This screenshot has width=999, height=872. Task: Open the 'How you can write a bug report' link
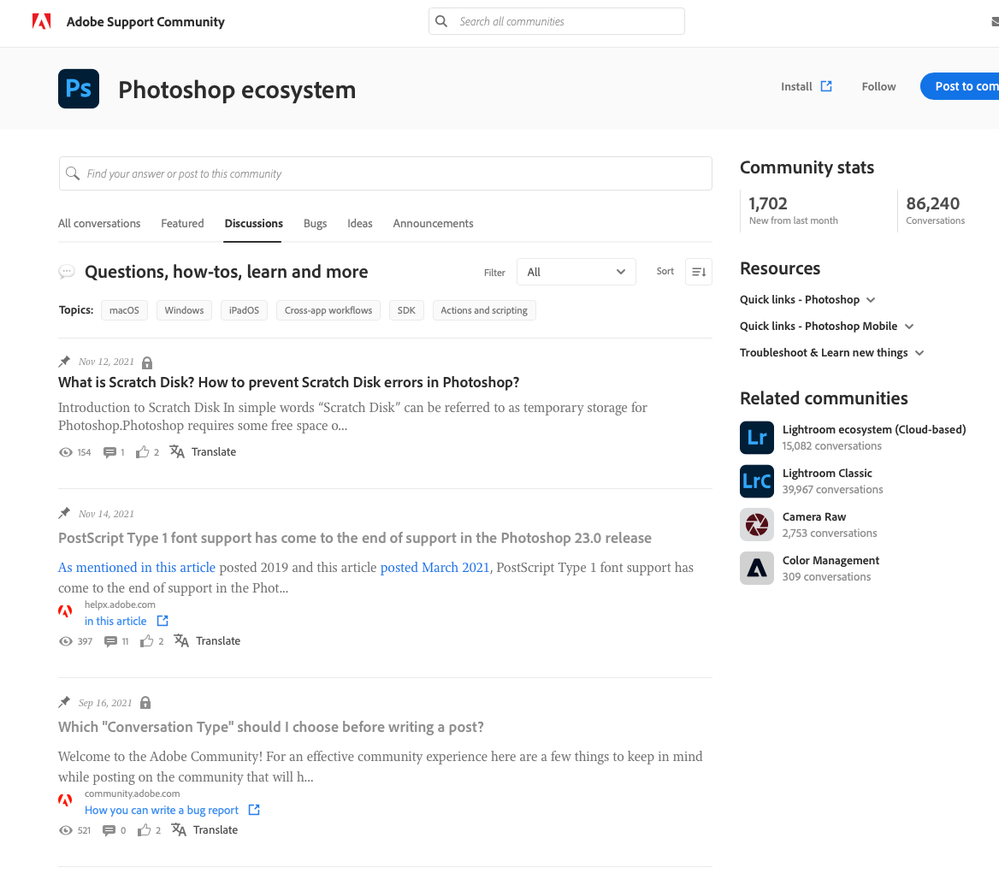pos(162,810)
